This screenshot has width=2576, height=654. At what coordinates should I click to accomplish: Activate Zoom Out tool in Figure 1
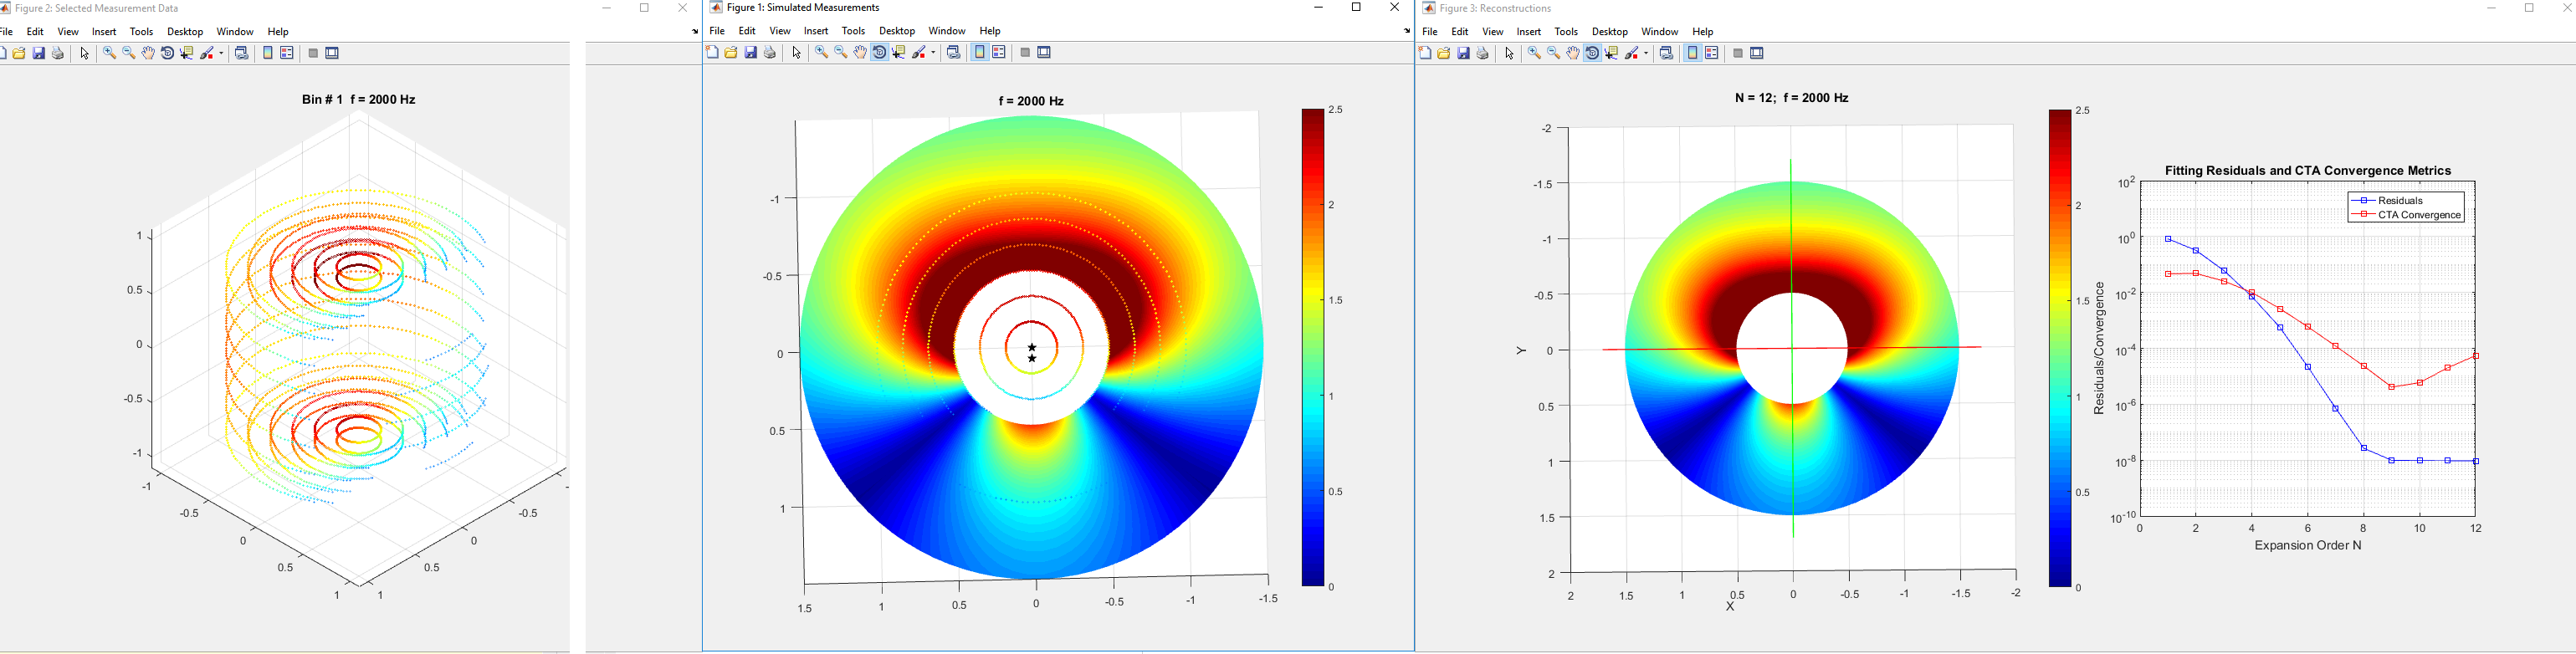point(841,52)
